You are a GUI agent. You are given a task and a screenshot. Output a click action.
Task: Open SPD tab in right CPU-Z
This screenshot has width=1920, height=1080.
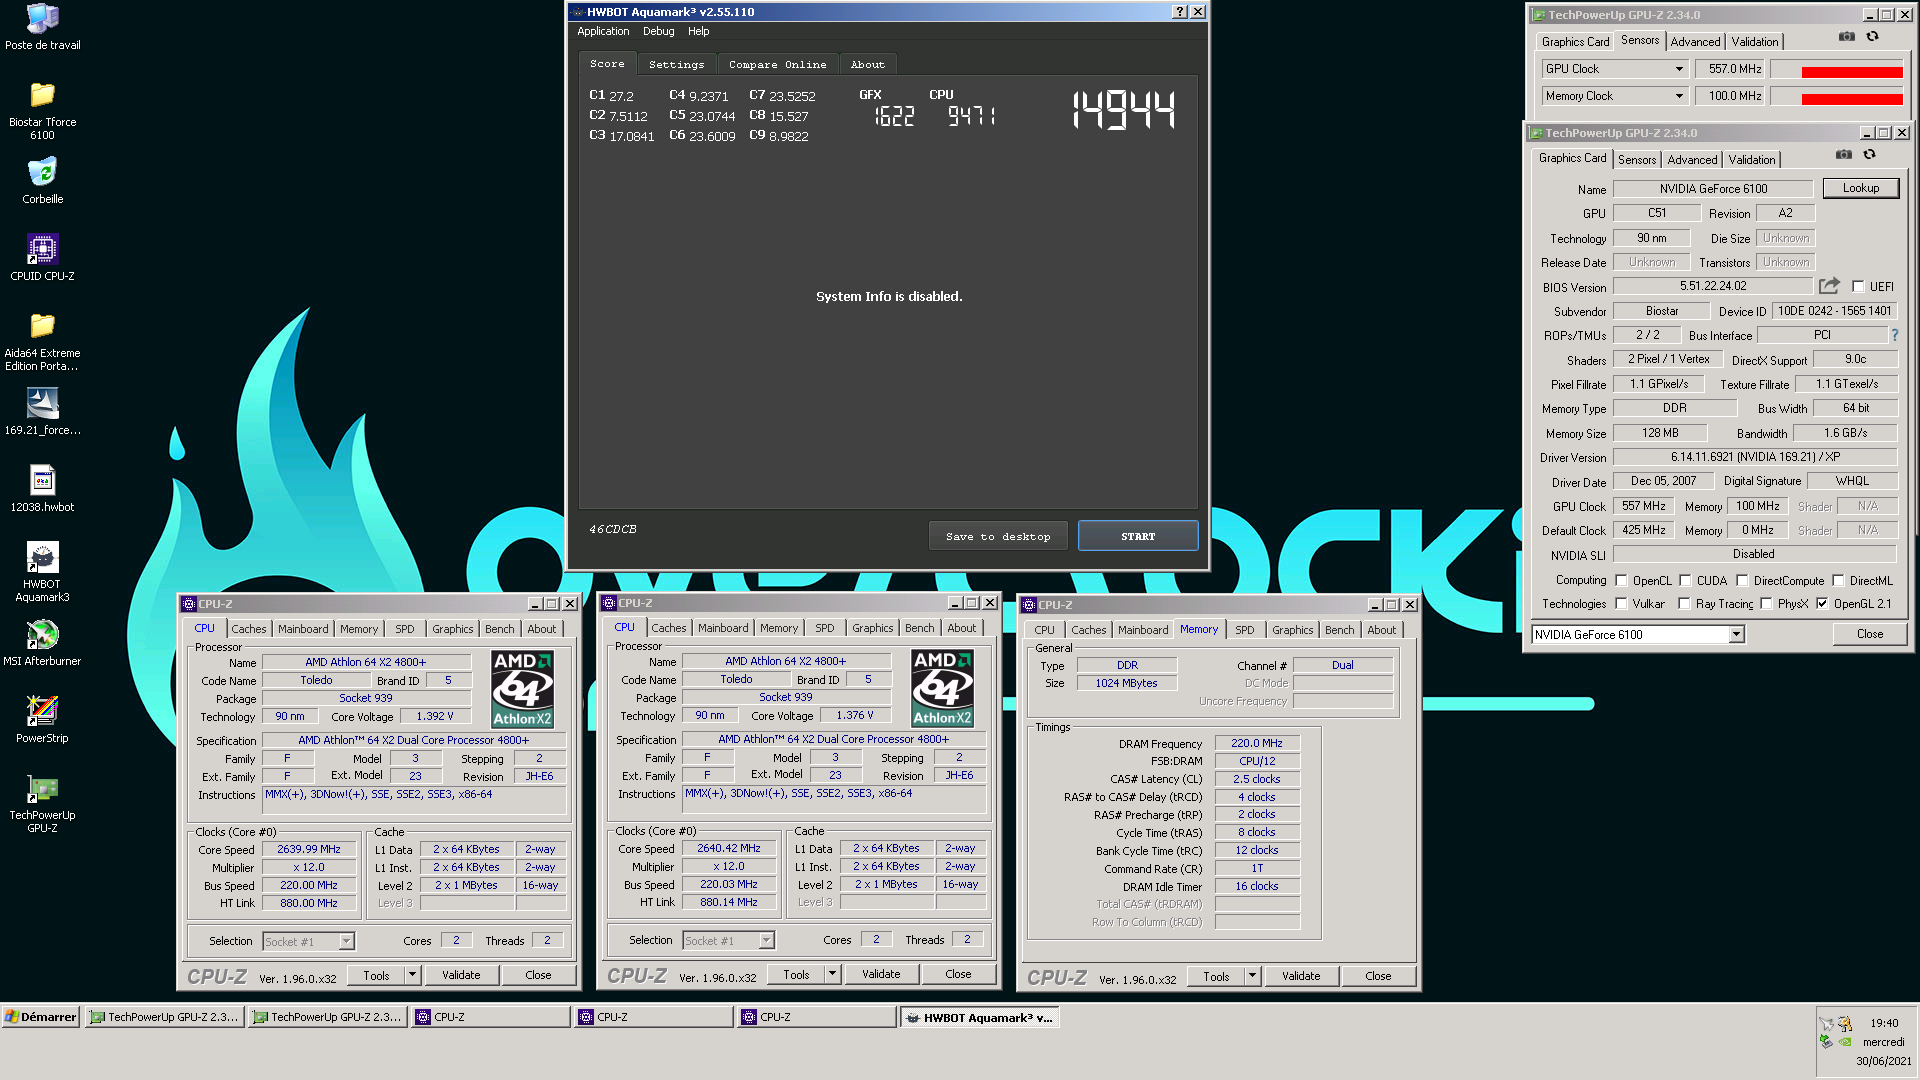click(1244, 630)
